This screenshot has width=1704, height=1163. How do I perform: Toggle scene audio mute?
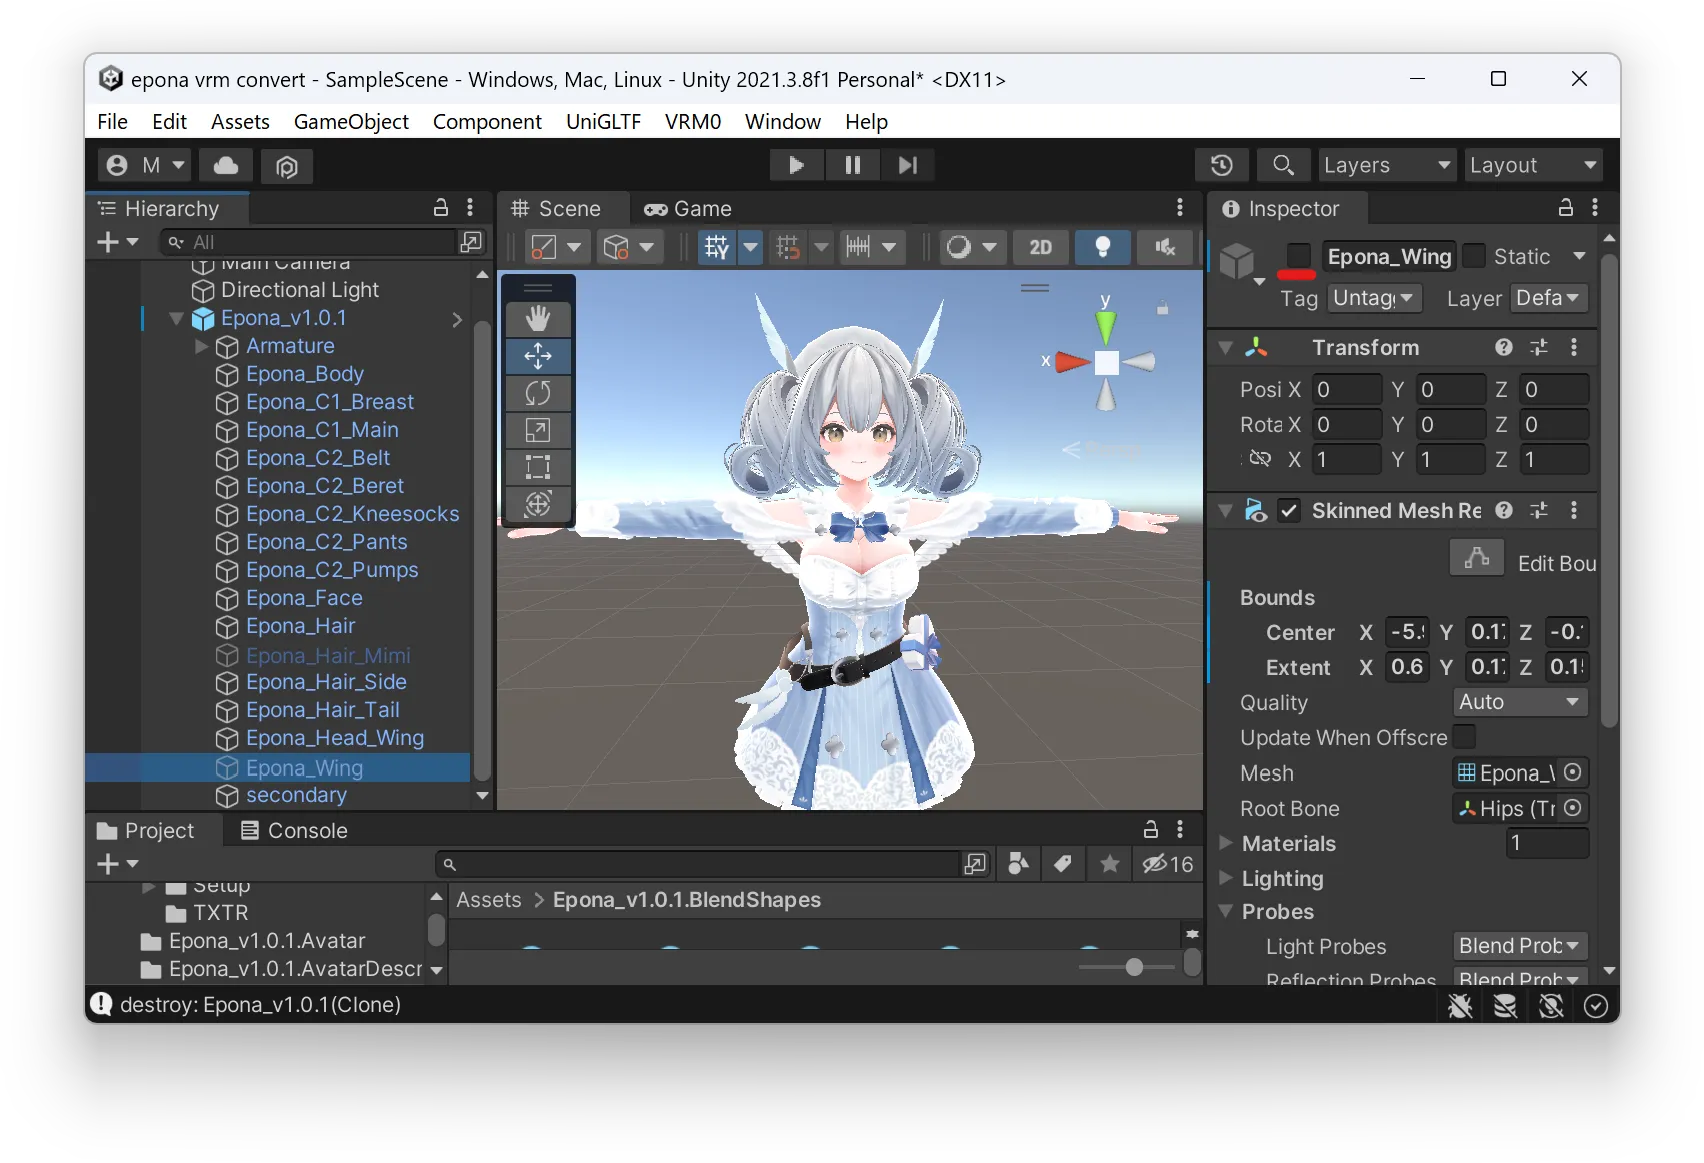1165,247
